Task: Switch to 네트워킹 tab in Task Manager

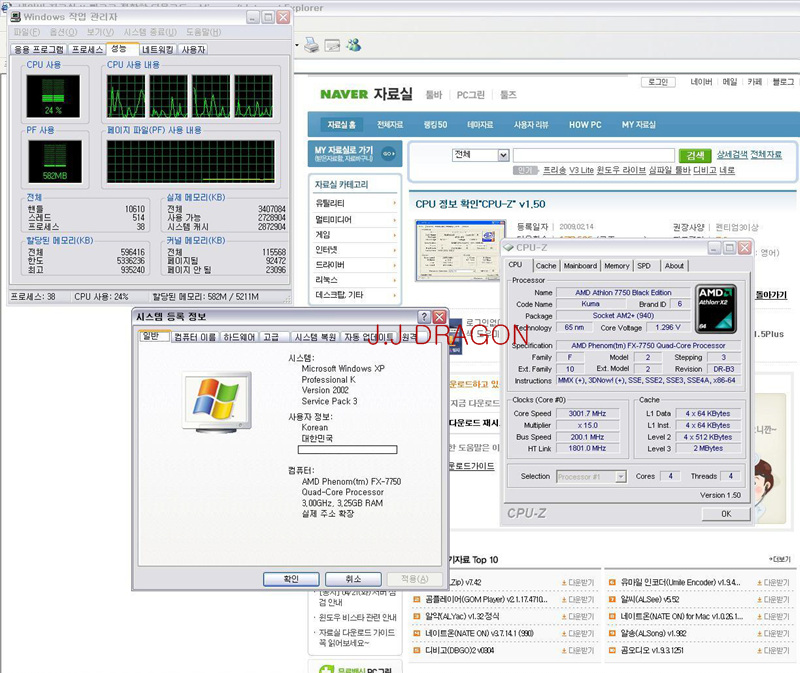Action: pyautogui.click(x=158, y=49)
